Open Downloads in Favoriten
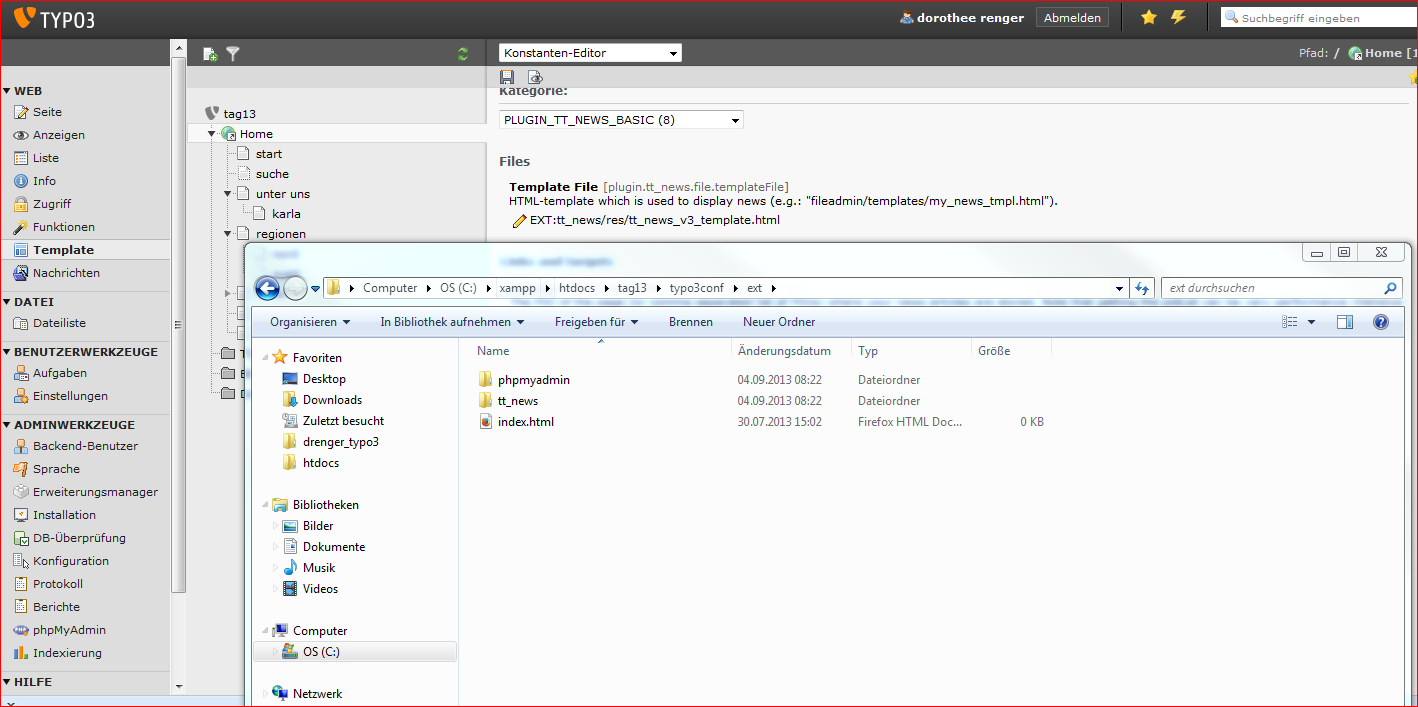Screen dimensions: 1418x707 tap(332, 400)
